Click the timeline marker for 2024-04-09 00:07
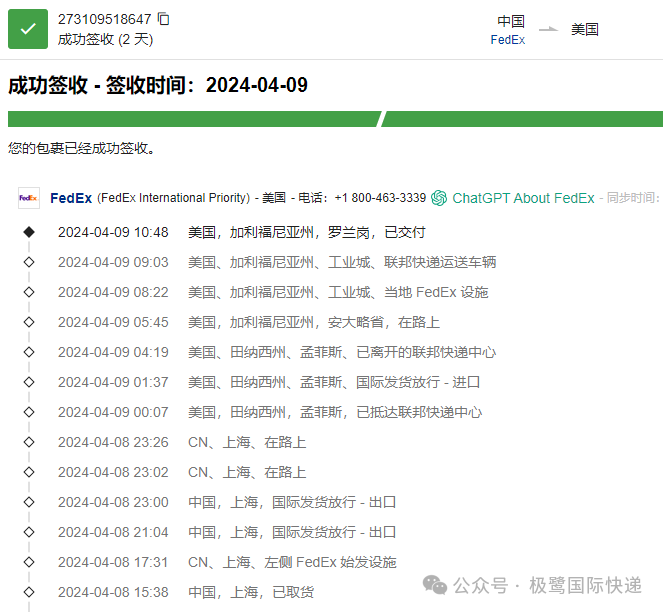The height and width of the screenshot is (612, 663). point(29,412)
